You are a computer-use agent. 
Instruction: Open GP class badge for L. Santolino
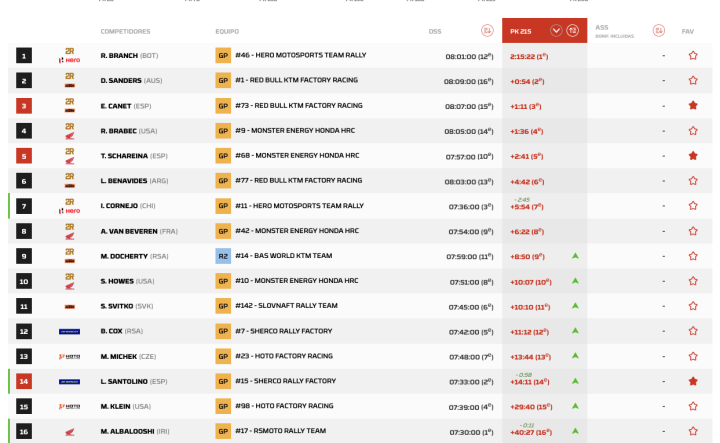coord(223,381)
